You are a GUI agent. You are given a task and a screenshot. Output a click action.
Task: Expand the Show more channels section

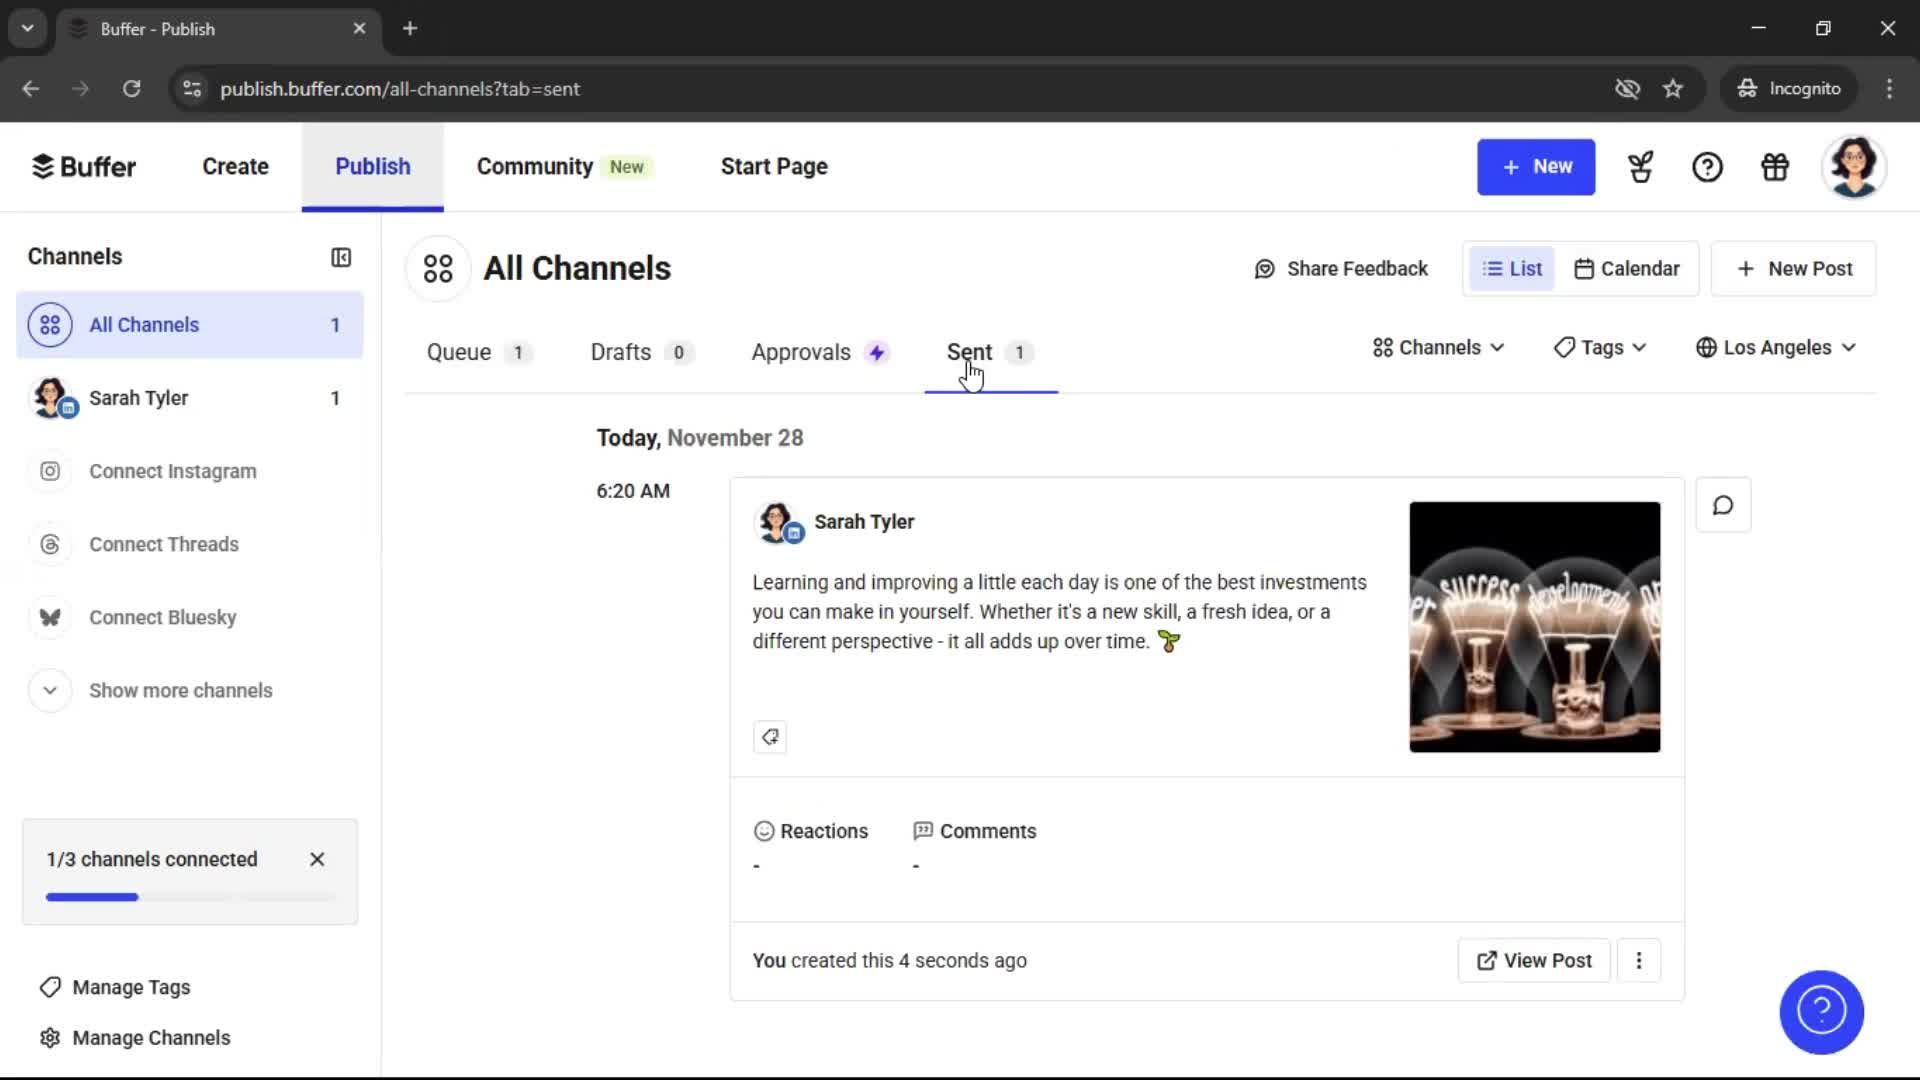180,690
